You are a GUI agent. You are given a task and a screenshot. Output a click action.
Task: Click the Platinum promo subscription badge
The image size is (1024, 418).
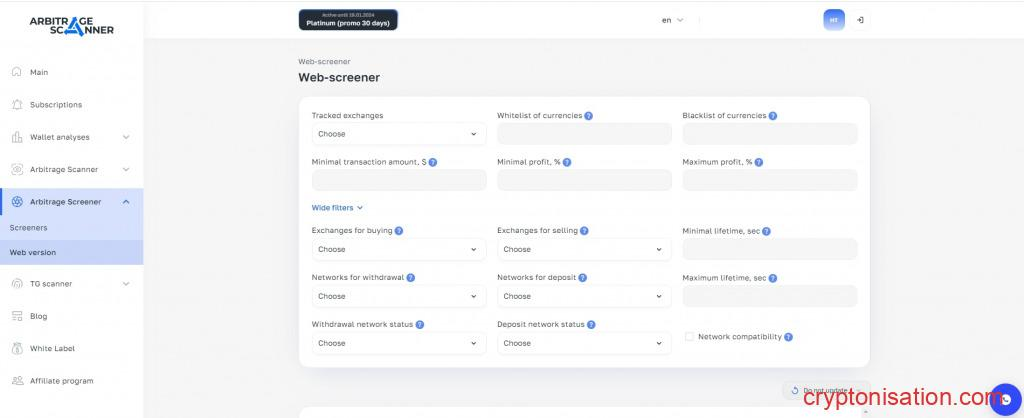(x=348, y=20)
